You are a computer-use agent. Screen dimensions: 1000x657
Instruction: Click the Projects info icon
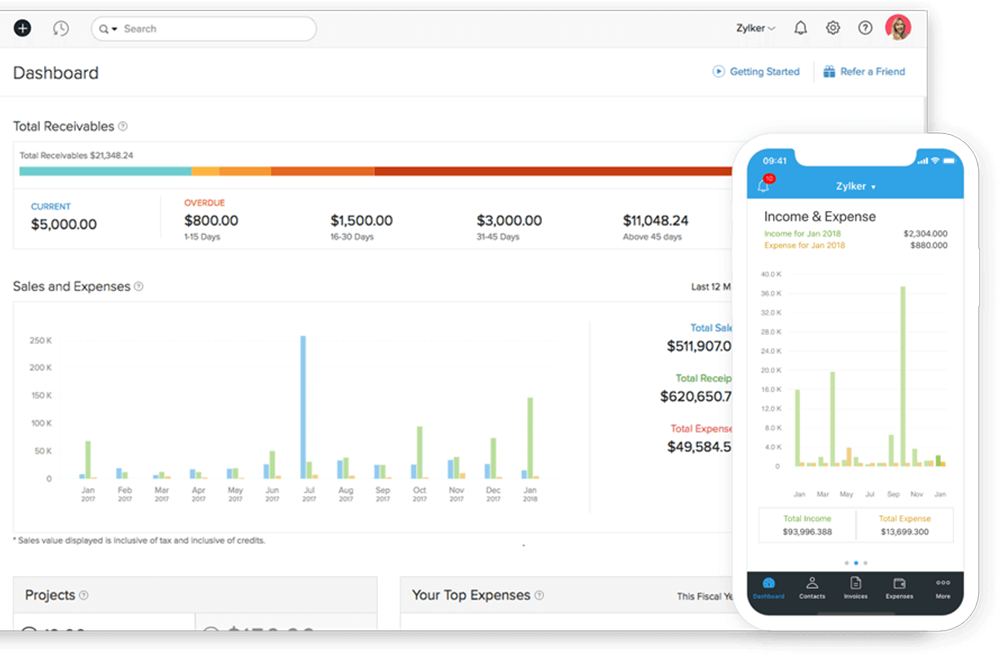click(84, 595)
